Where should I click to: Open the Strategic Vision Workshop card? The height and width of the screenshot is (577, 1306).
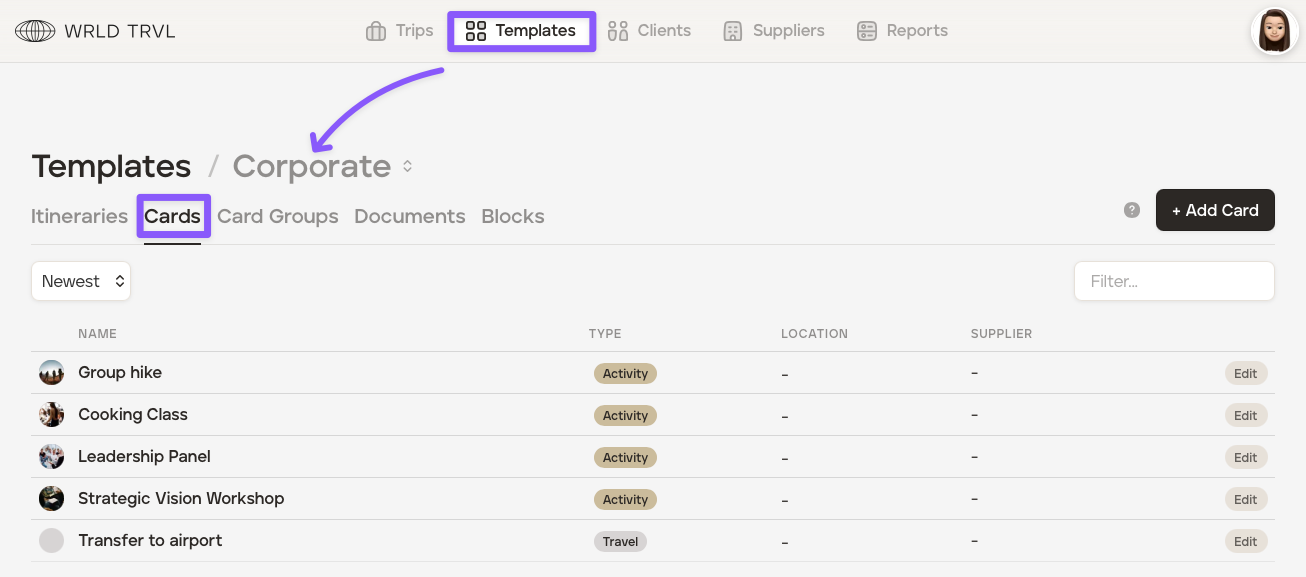pos(181,498)
